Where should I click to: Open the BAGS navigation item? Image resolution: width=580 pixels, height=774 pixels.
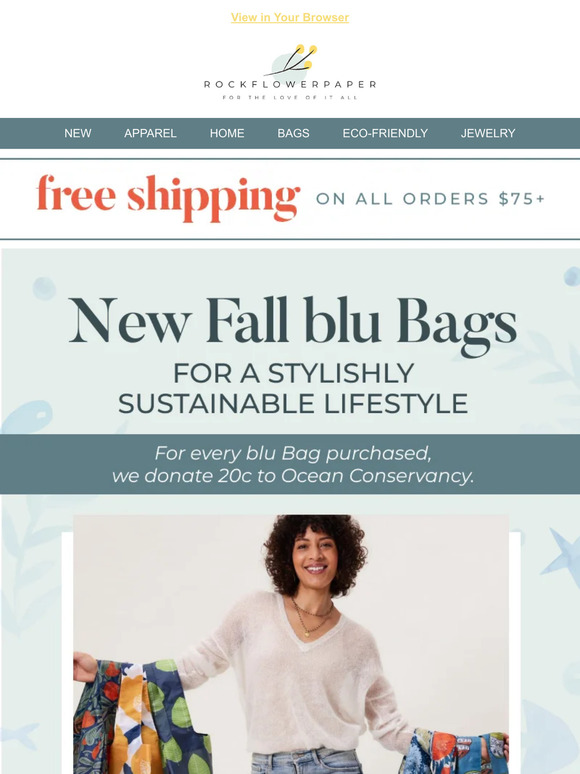pos(293,133)
